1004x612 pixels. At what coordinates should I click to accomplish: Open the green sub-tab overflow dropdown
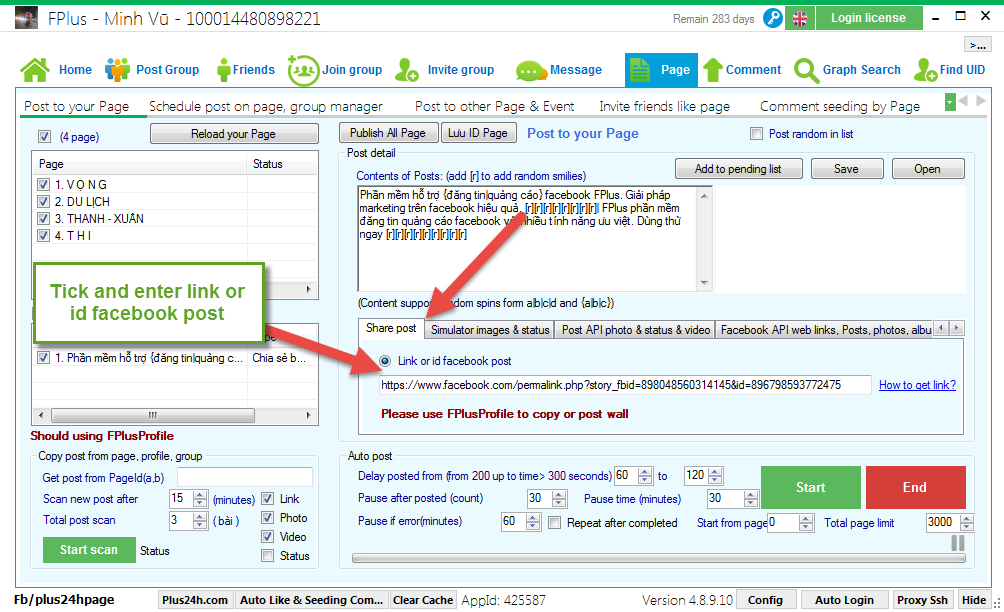pyautogui.click(x=950, y=102)
